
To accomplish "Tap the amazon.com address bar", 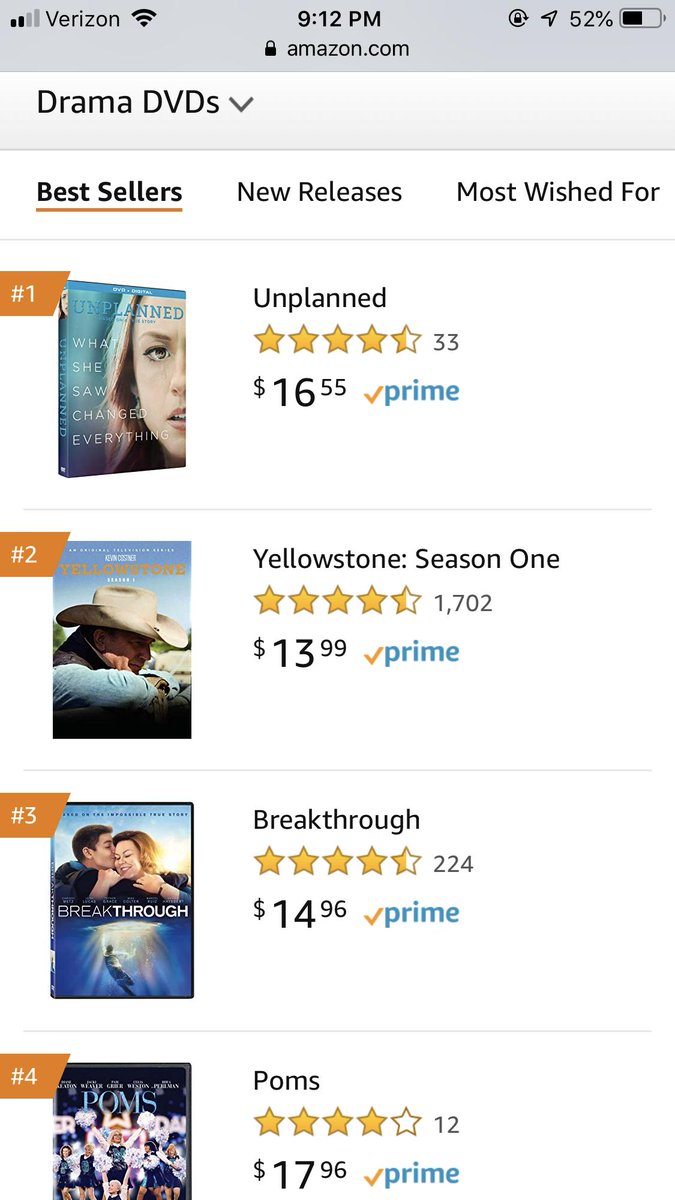I will pyautogui.click(x=337, y=48).
